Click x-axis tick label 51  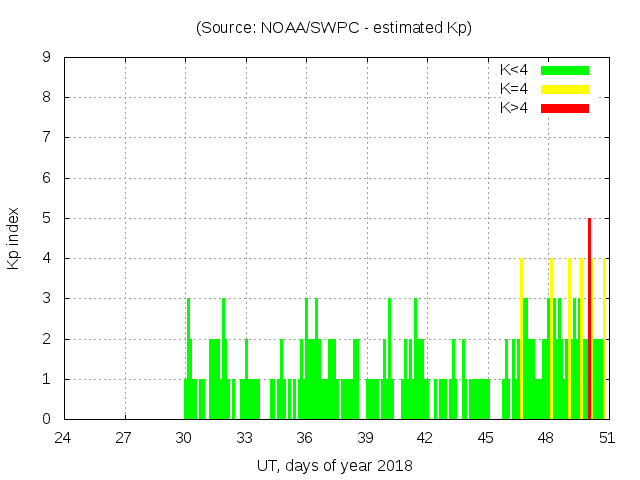point(606,438)
